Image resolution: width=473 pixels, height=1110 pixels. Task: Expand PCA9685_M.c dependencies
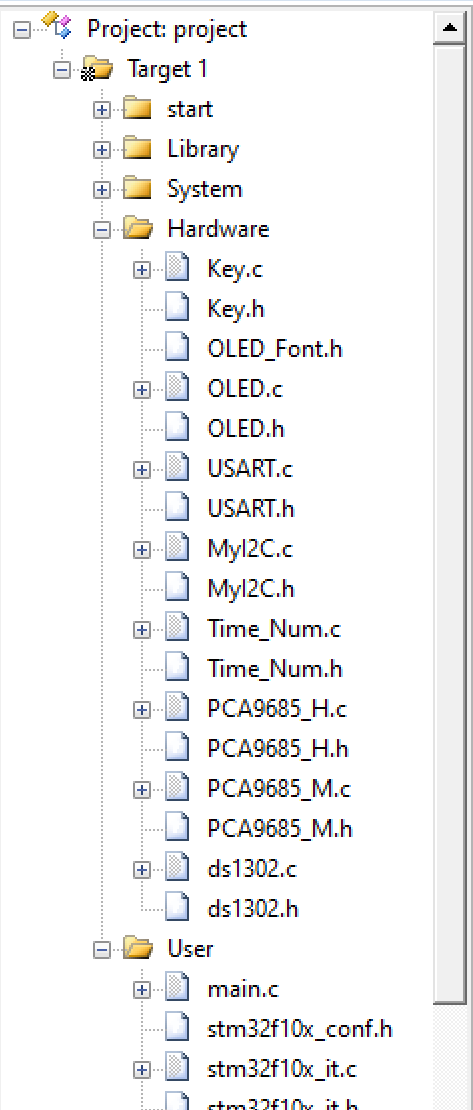(142, 789)
